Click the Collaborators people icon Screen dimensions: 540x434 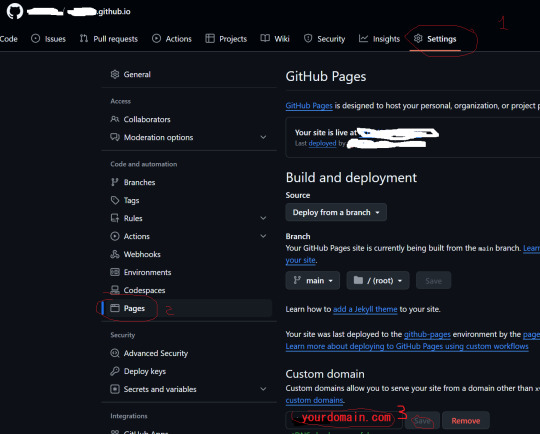coord(115,119)
